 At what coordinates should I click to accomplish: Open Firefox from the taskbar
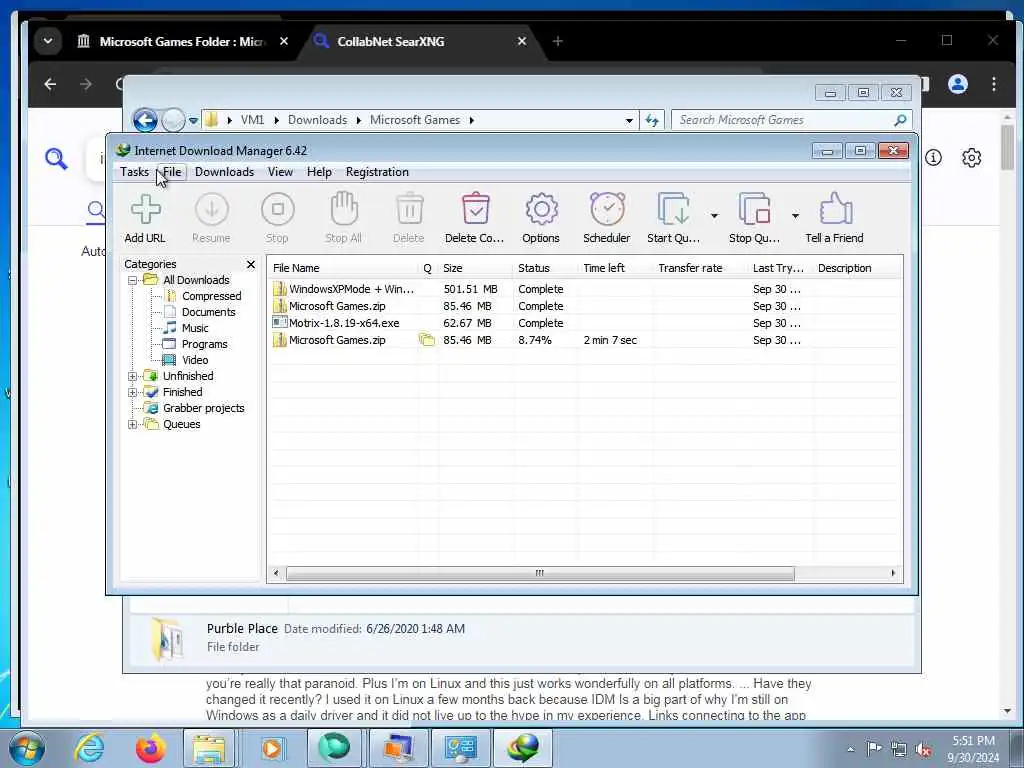(x=150, y=748)
